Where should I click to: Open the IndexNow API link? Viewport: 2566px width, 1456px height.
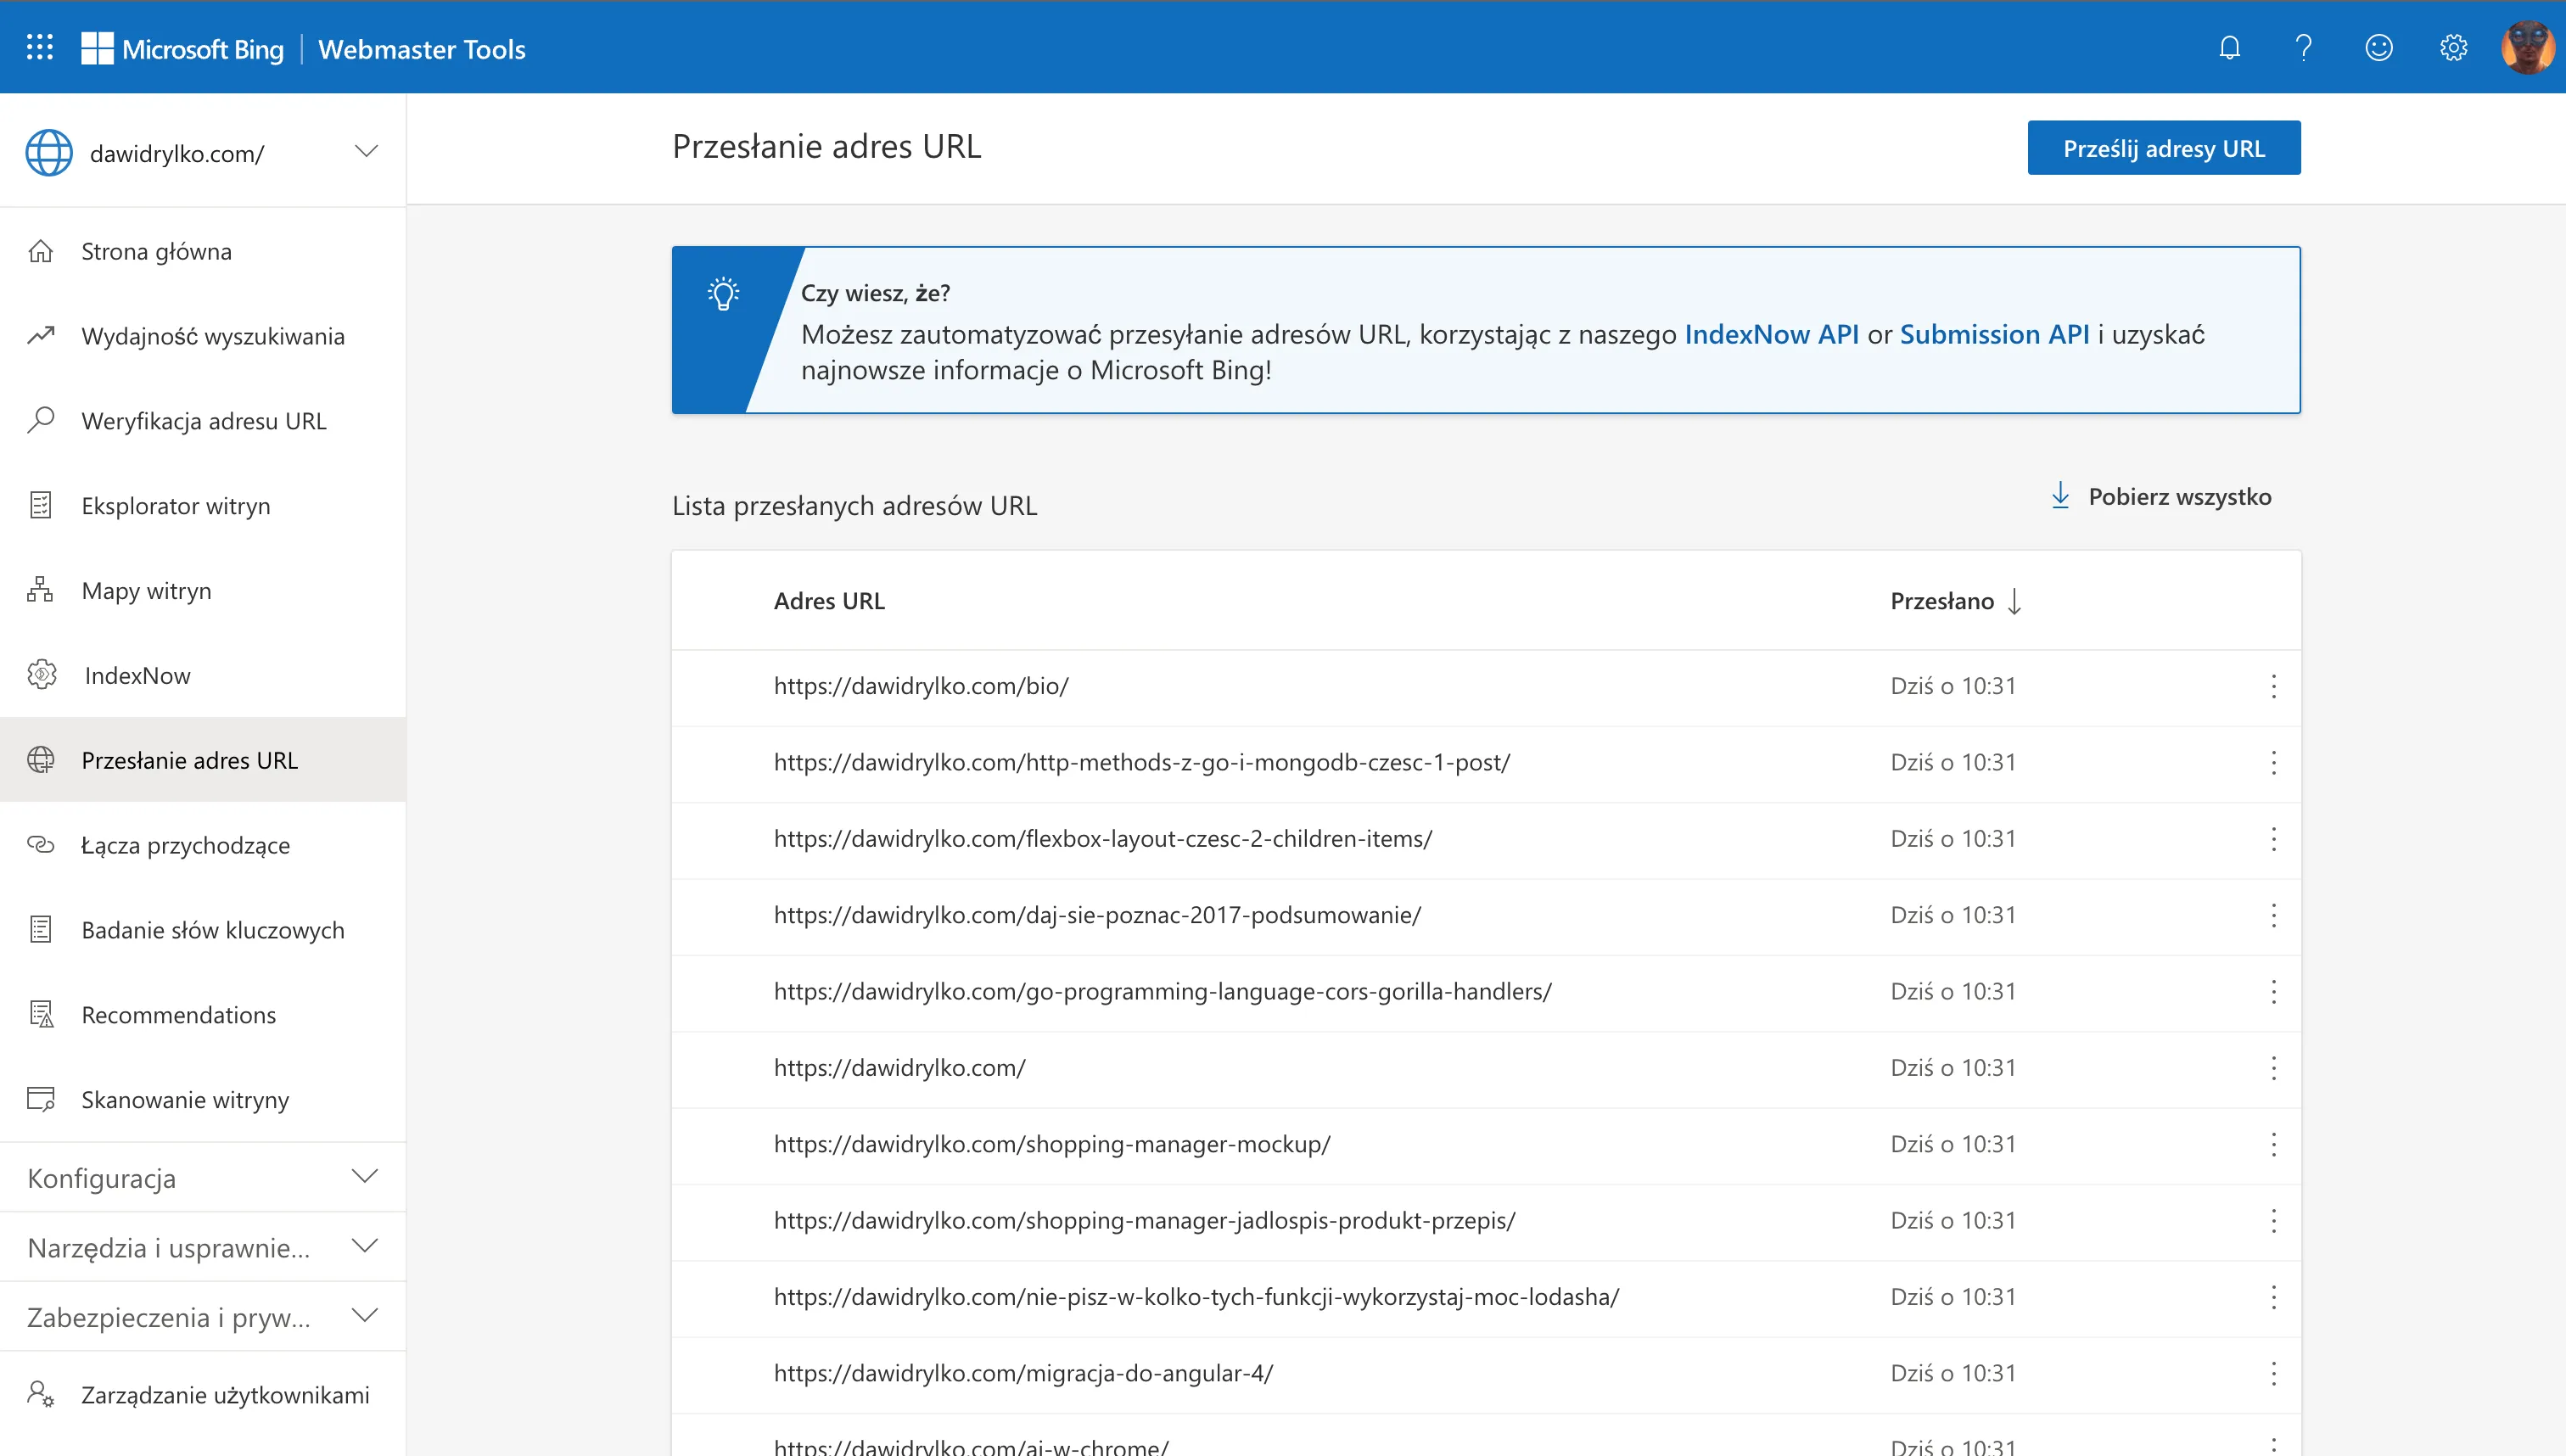(1771, 334)
